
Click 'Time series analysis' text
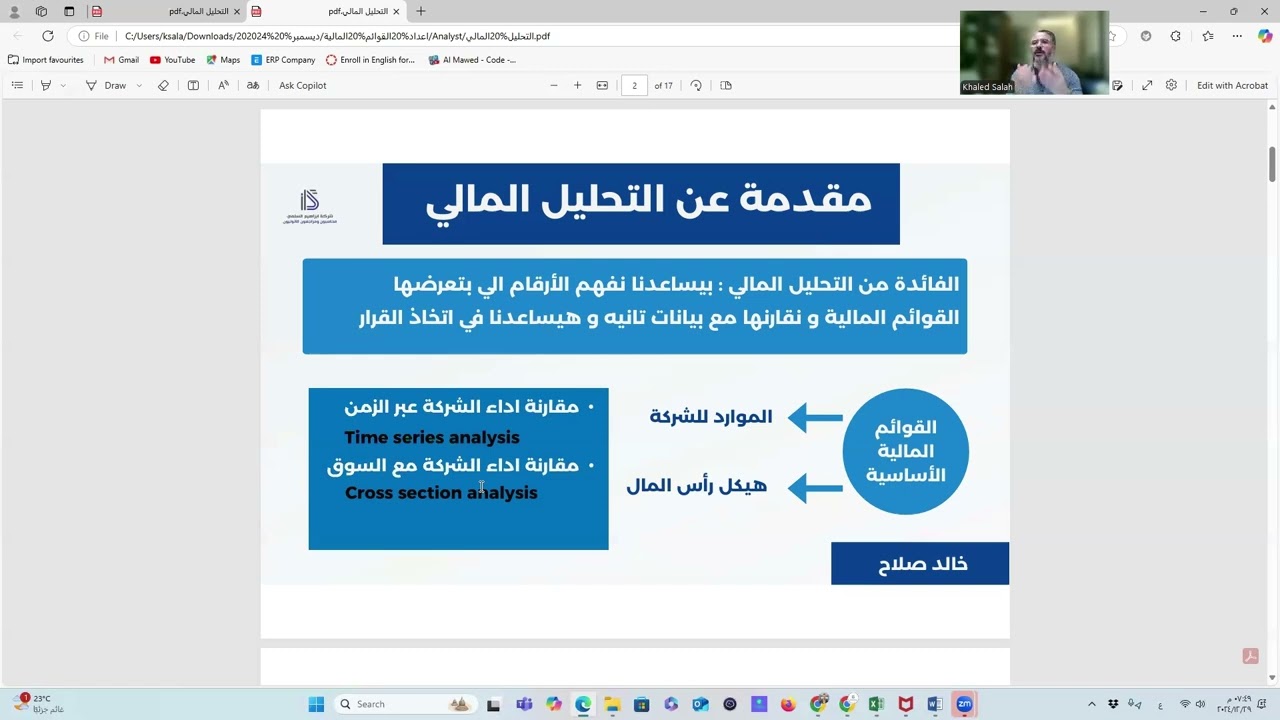[432, 437]
